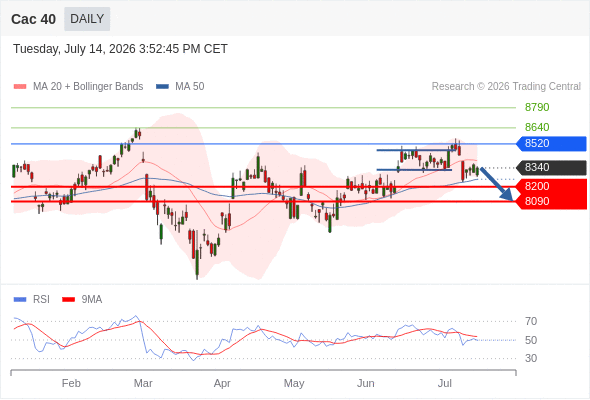Click the Mar label on time axis

pos(143,383)
